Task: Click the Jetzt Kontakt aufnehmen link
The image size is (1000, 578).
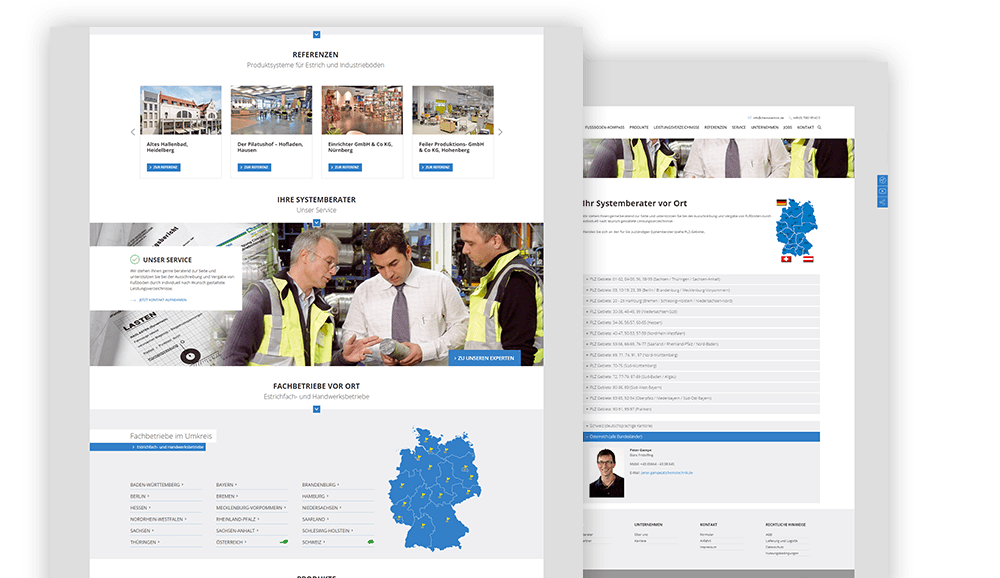Action: [x=163, y=300]
